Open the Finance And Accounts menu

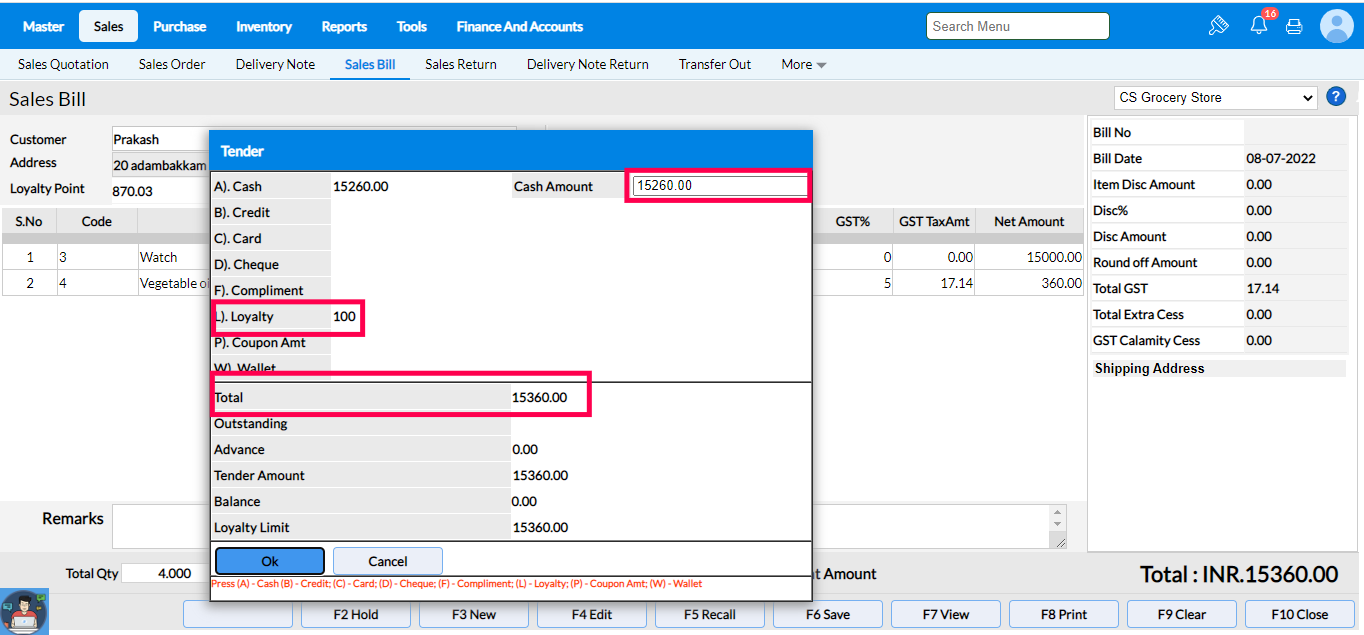(x=519, y=27)
